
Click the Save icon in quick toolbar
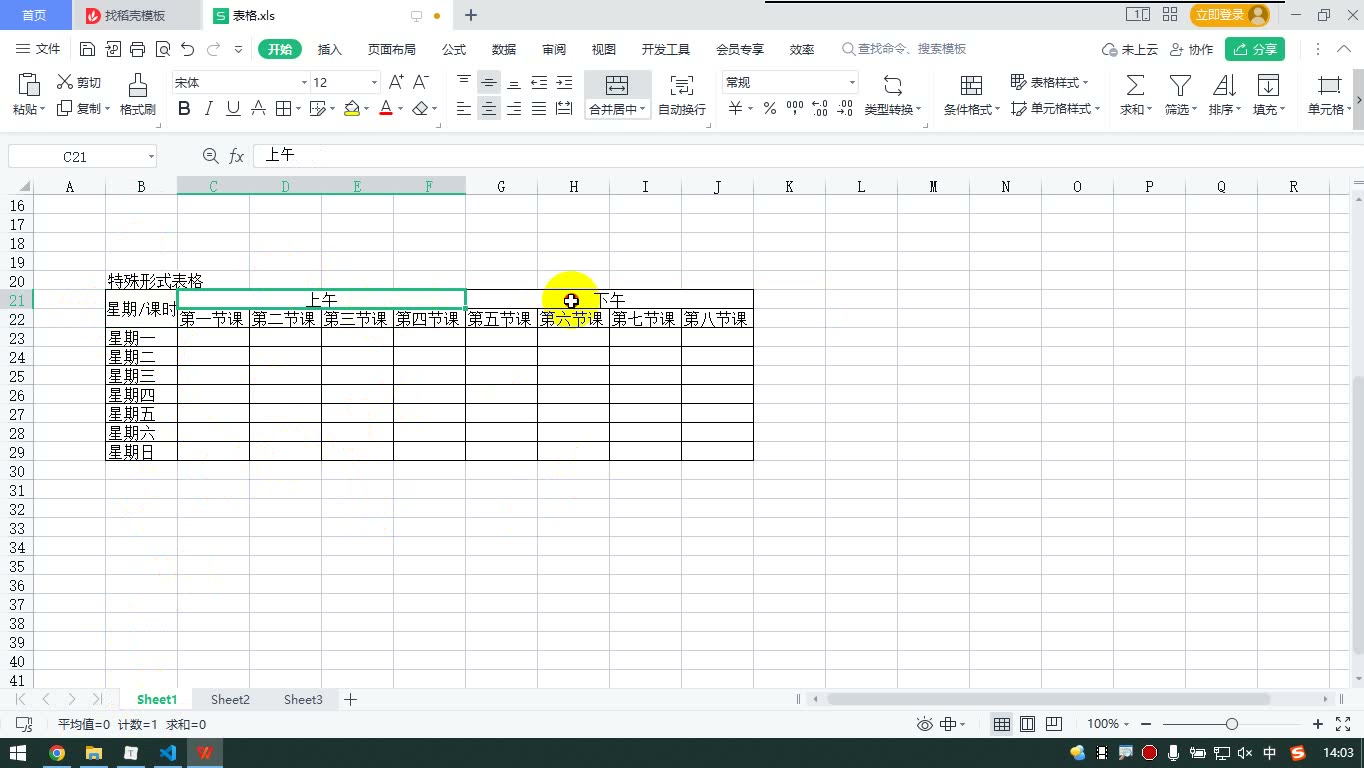point(87,49)
